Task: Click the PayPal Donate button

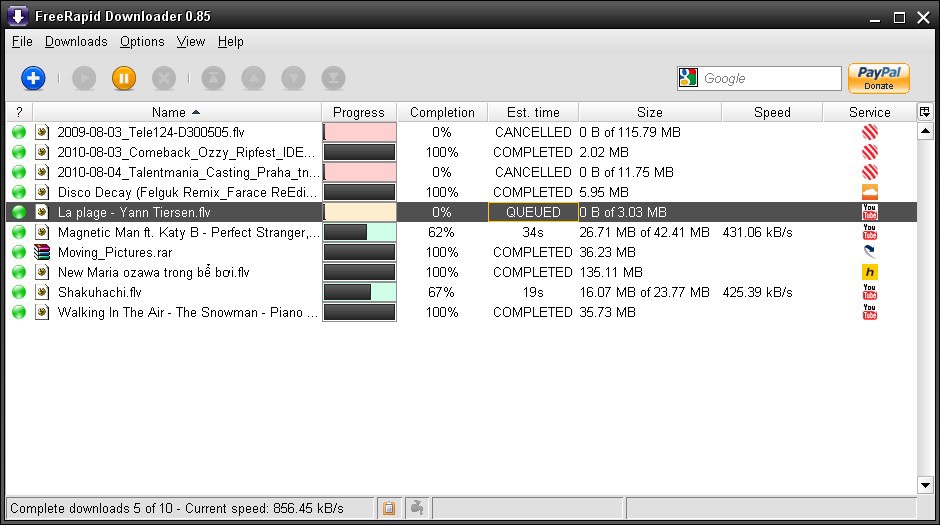Action: click(878, 78)
